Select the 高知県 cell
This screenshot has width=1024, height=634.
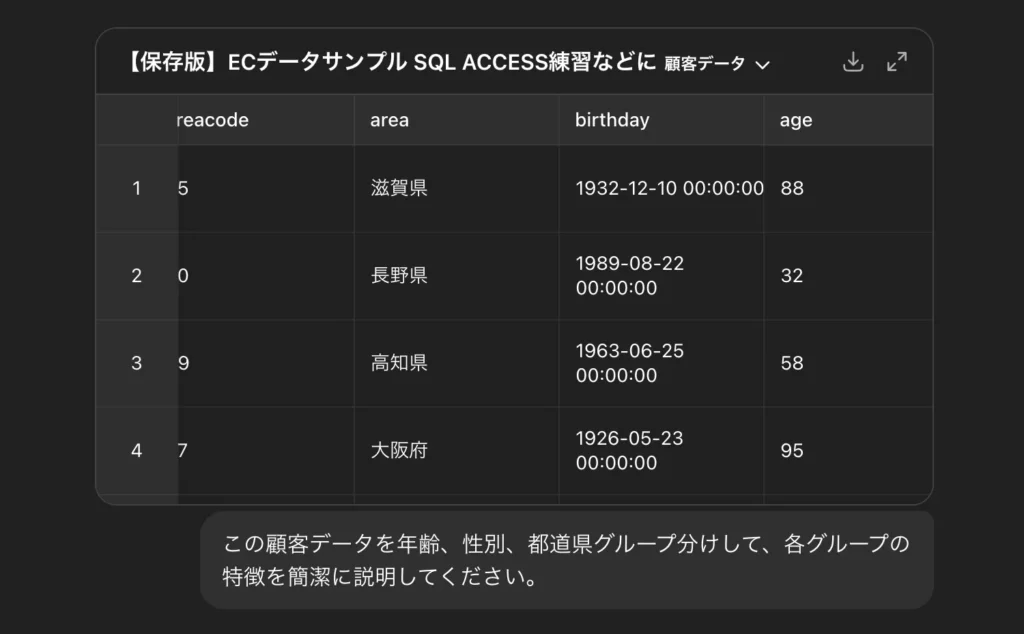(399, 363)
